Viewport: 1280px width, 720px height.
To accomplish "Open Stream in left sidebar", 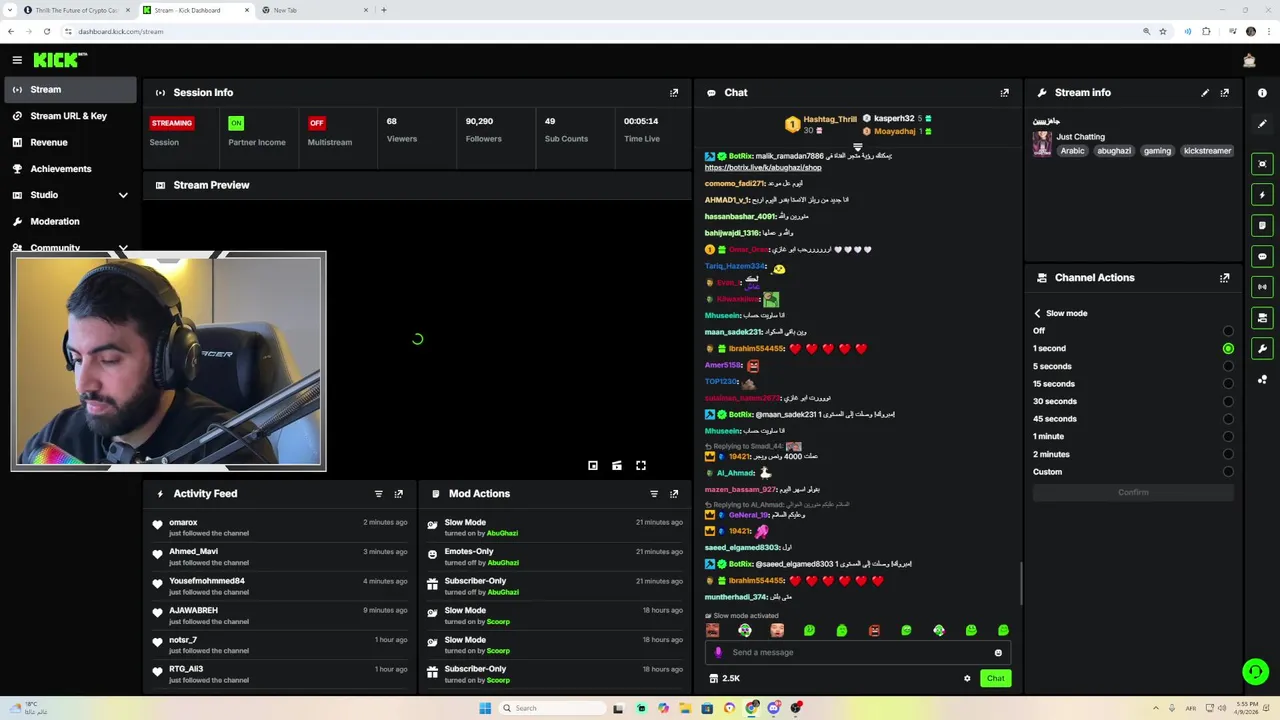I will click(x=68, y=90).
